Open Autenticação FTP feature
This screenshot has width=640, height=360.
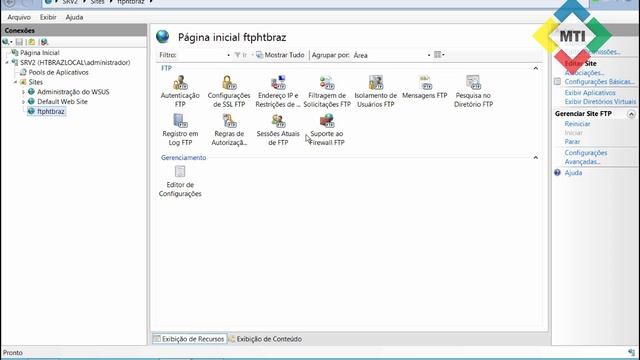click(180, 91)
